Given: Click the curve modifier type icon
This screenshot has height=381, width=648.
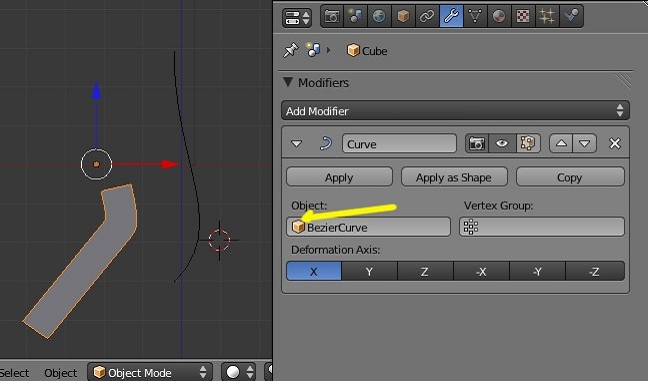Looking at the screenshot, I should 326,143.
